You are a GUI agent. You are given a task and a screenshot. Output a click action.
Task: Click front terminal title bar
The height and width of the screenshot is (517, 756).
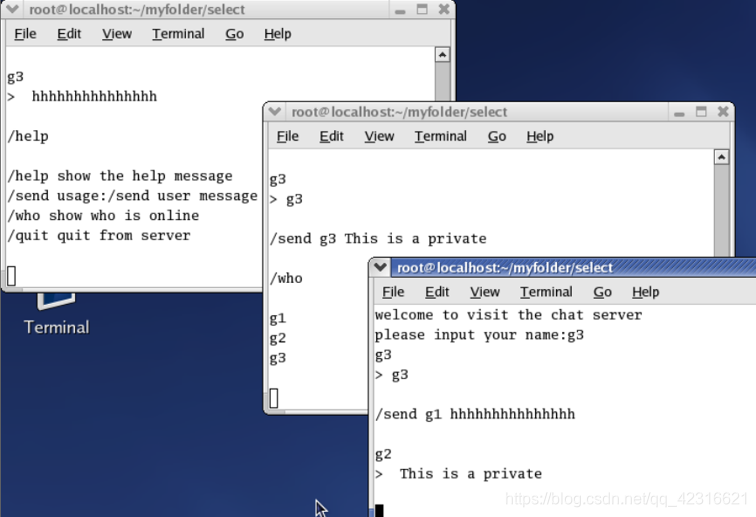tap(574, 267)
